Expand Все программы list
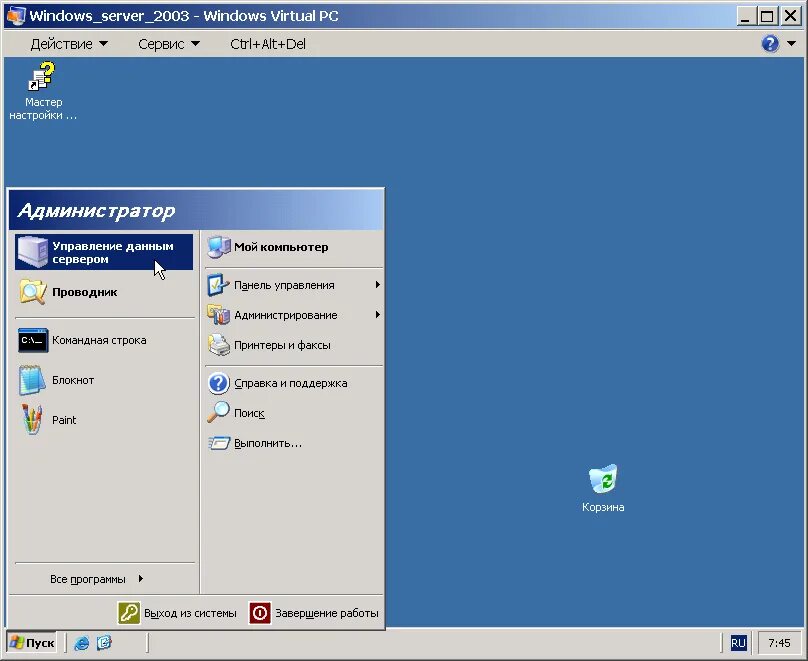808x661 pixels. pos(97,579)
